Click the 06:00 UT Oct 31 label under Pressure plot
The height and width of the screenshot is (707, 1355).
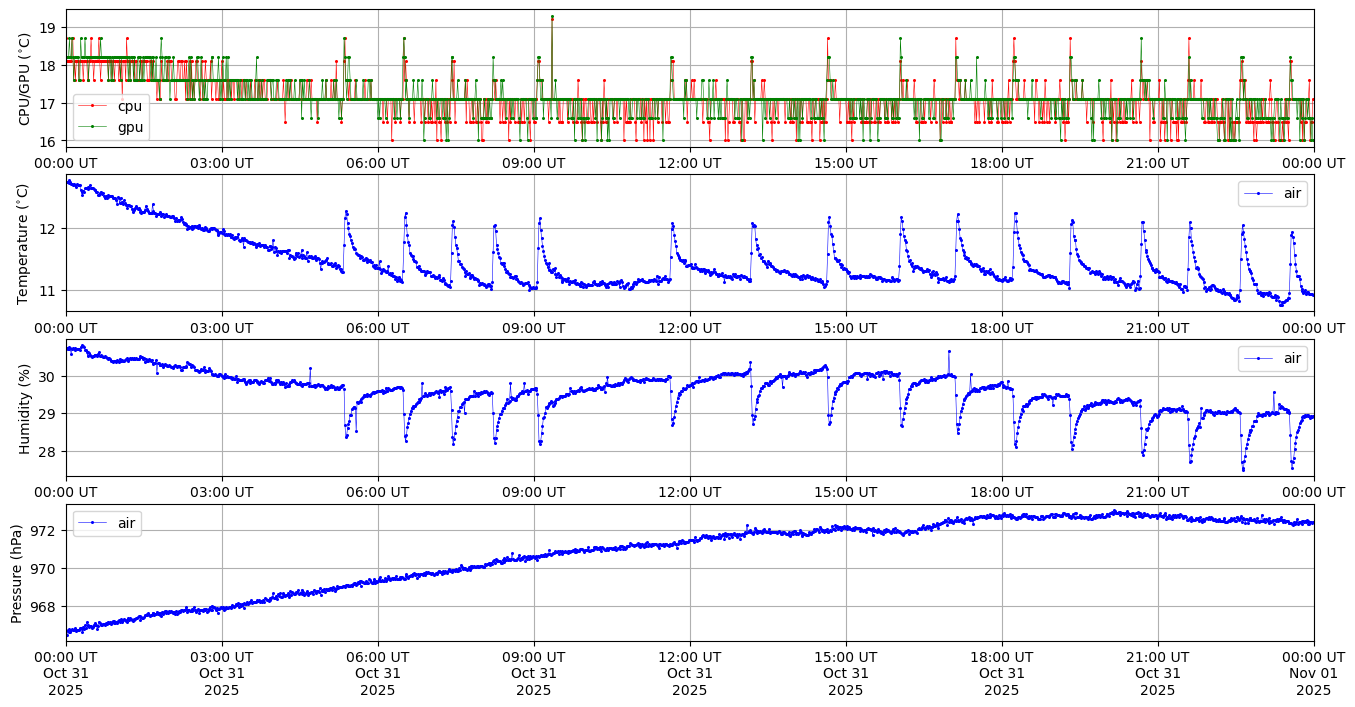coord(378,674)
